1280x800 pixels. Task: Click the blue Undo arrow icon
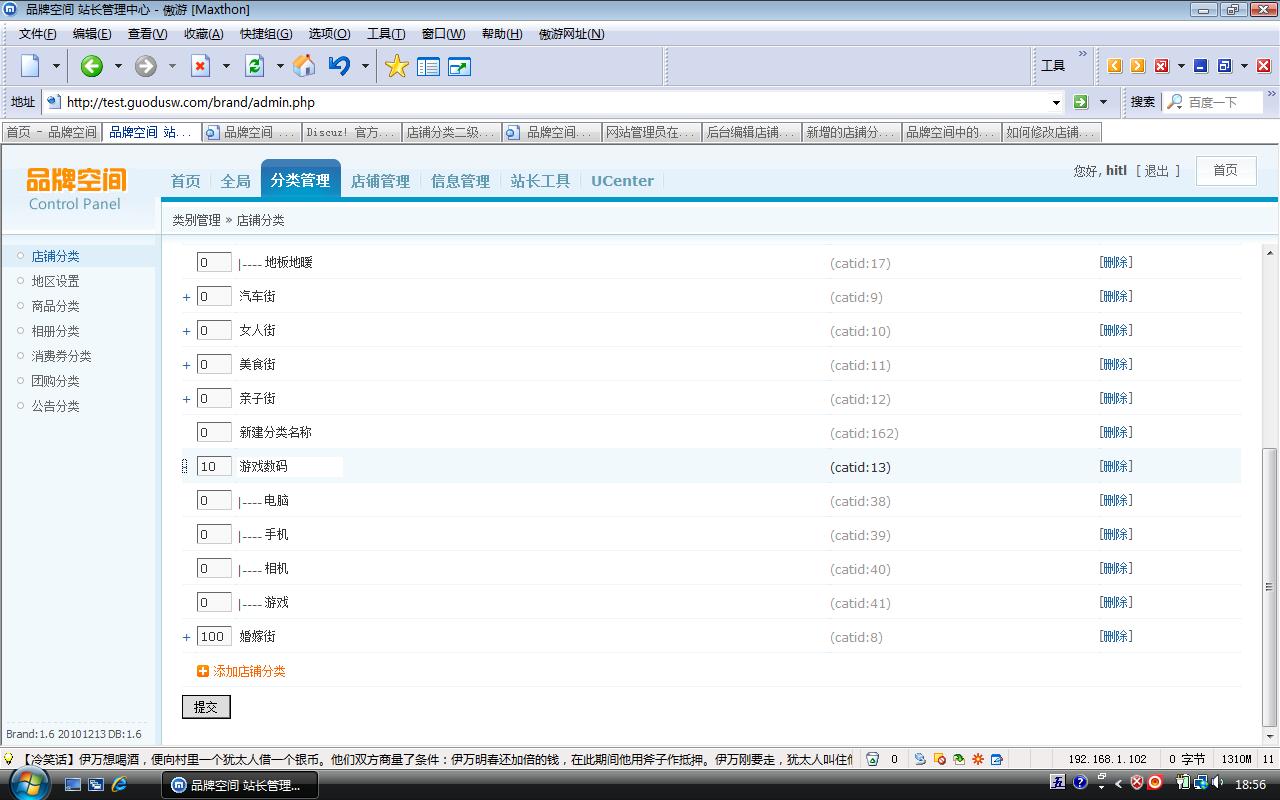point(339,66)
